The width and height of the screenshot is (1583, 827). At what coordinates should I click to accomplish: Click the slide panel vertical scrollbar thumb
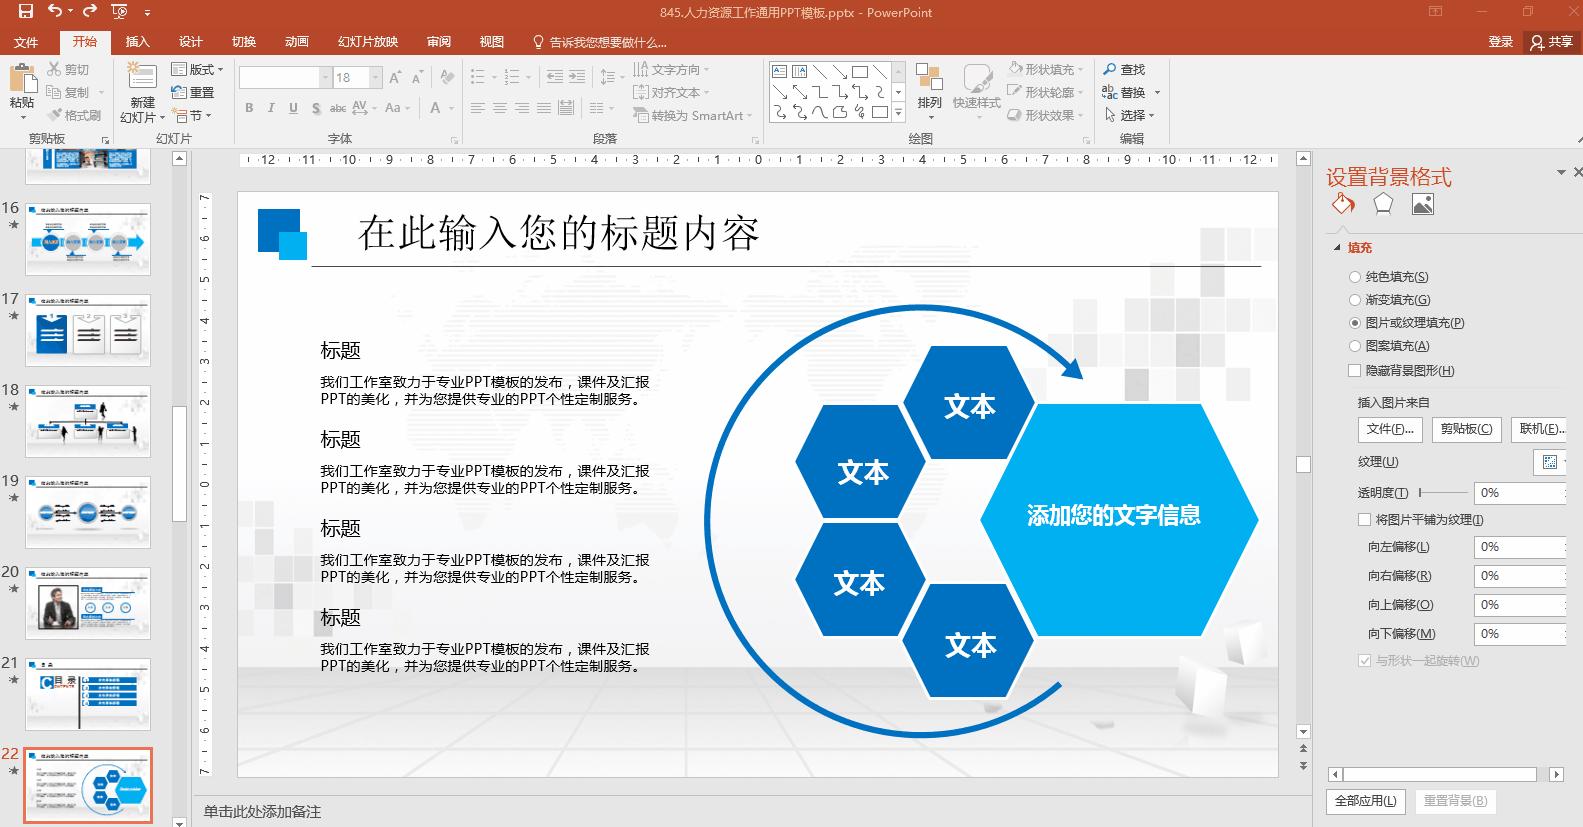pyautogui.click(x=180, y=464)
